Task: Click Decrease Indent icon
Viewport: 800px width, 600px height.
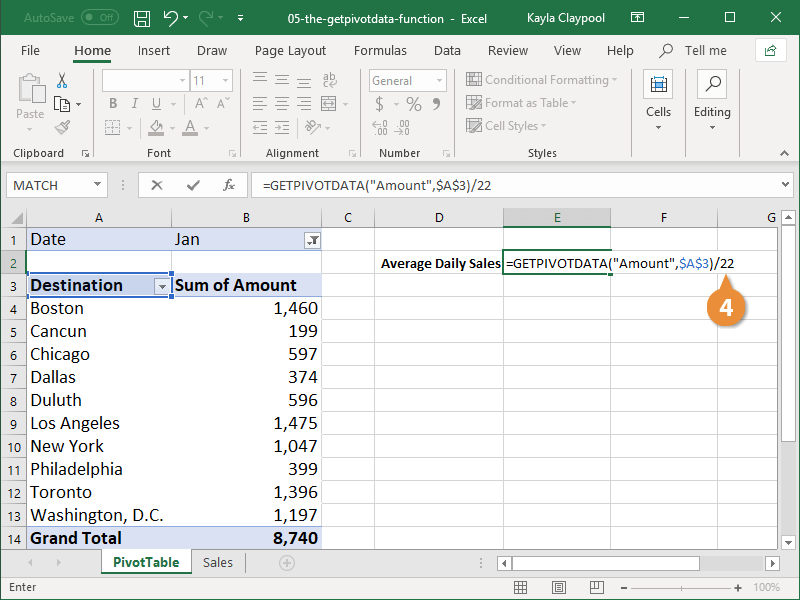Action: 260,127
